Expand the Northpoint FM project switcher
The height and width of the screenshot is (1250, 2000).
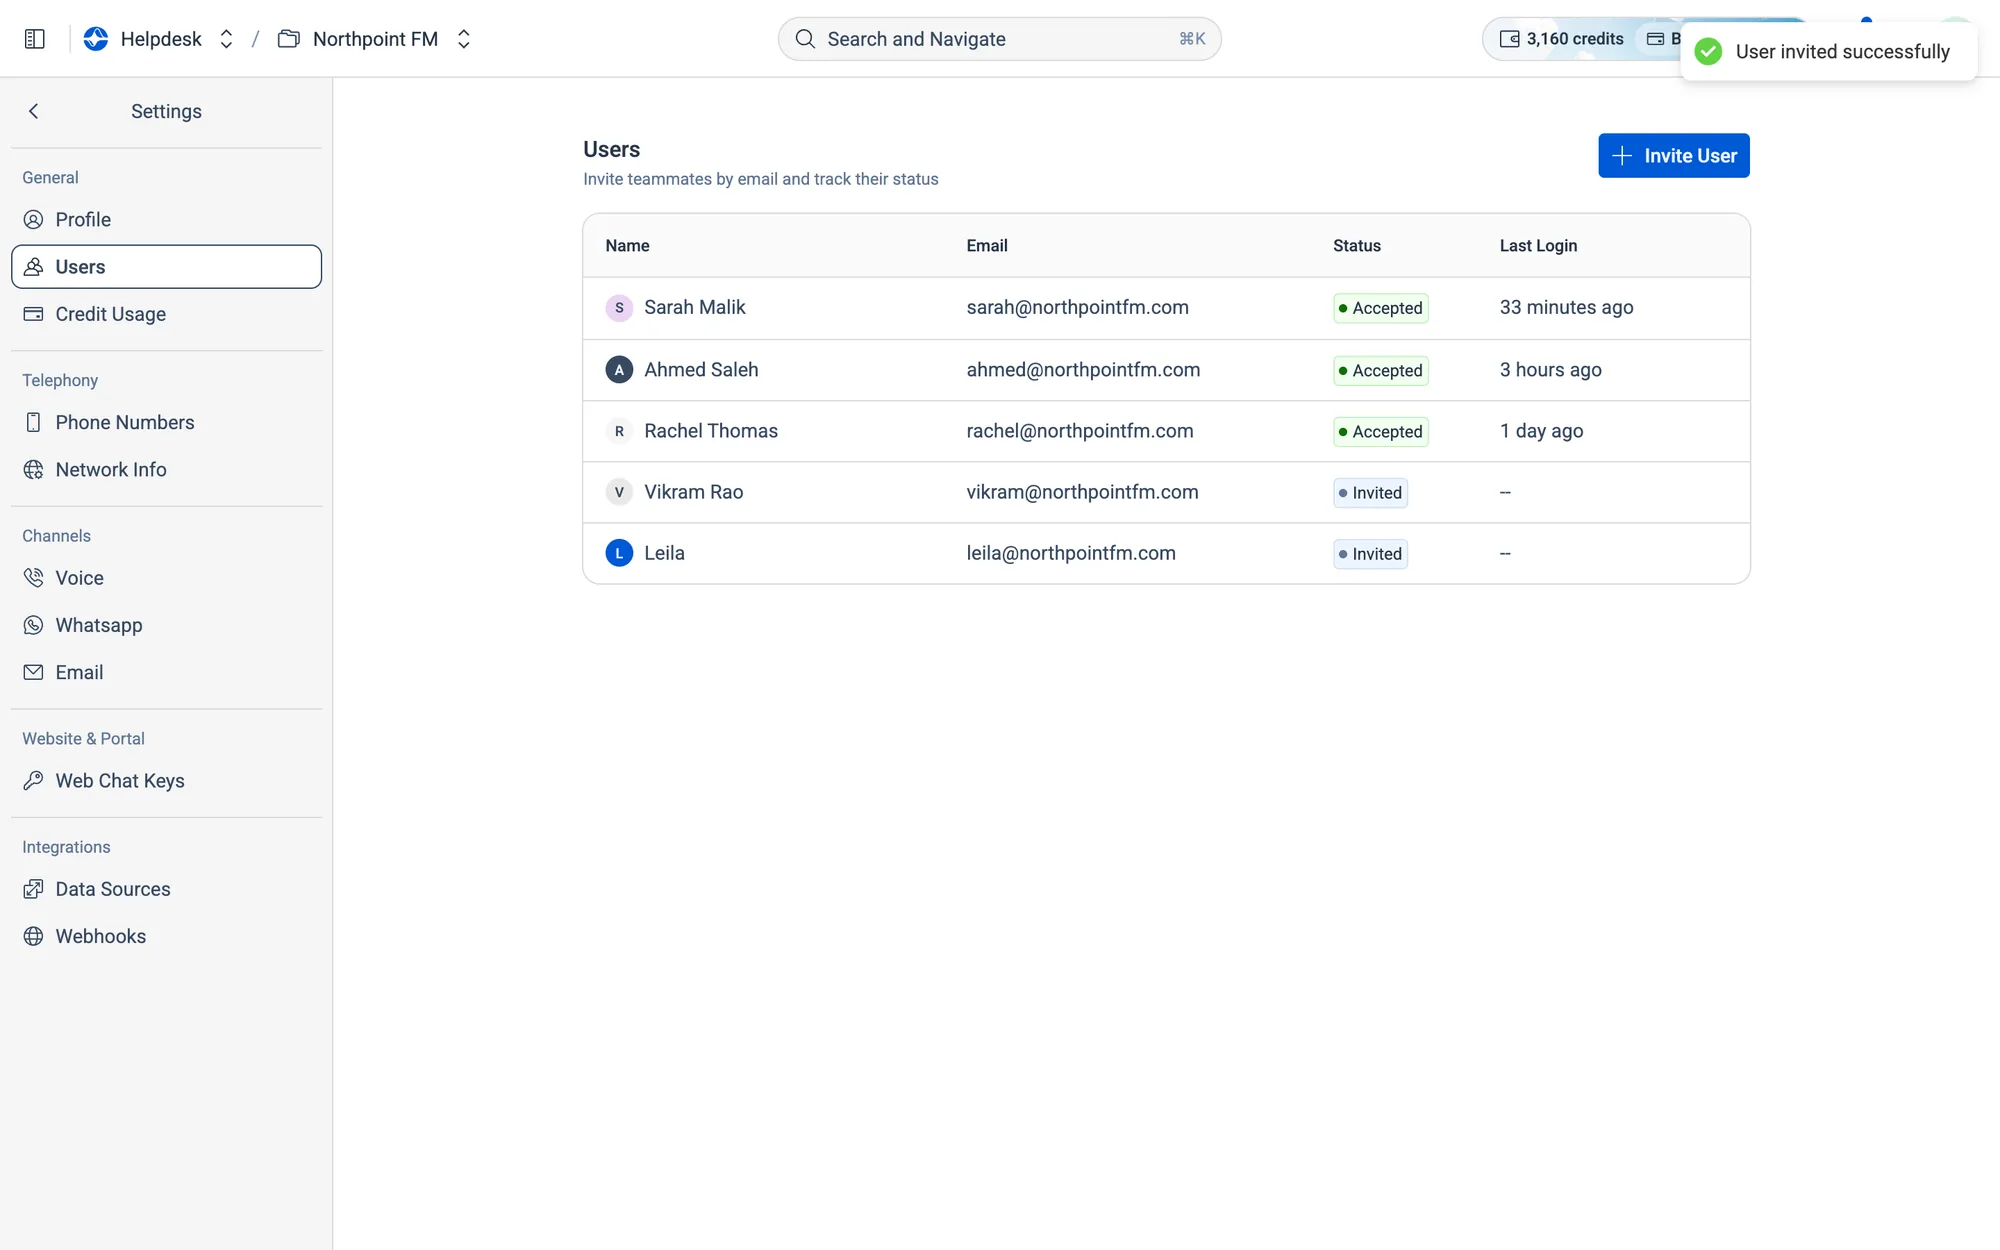(x=463, y=39)
